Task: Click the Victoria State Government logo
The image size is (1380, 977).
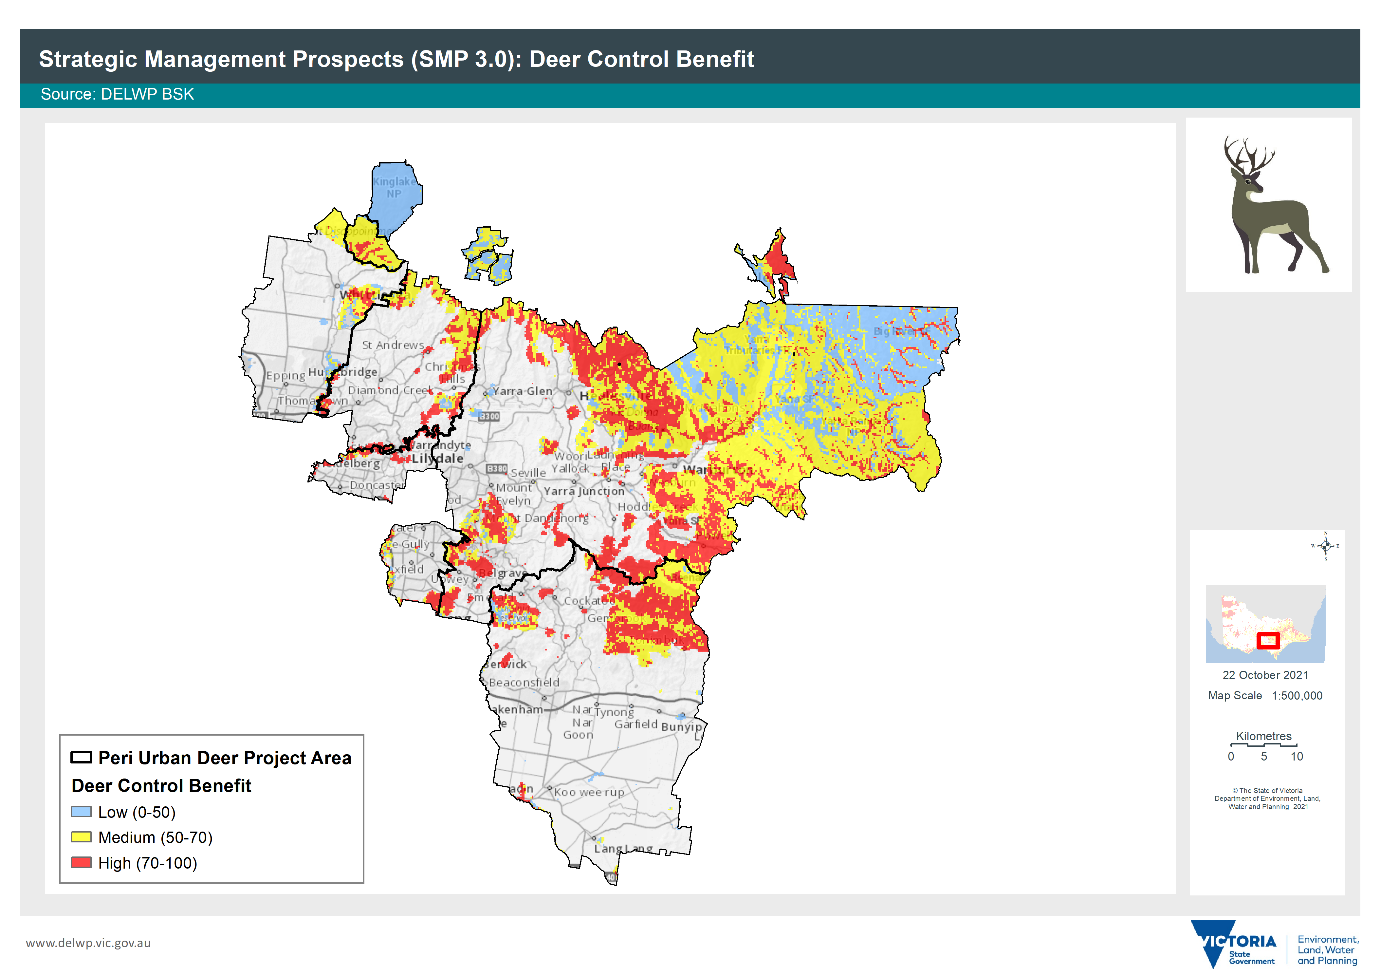Action: (x=1234, y=945)
